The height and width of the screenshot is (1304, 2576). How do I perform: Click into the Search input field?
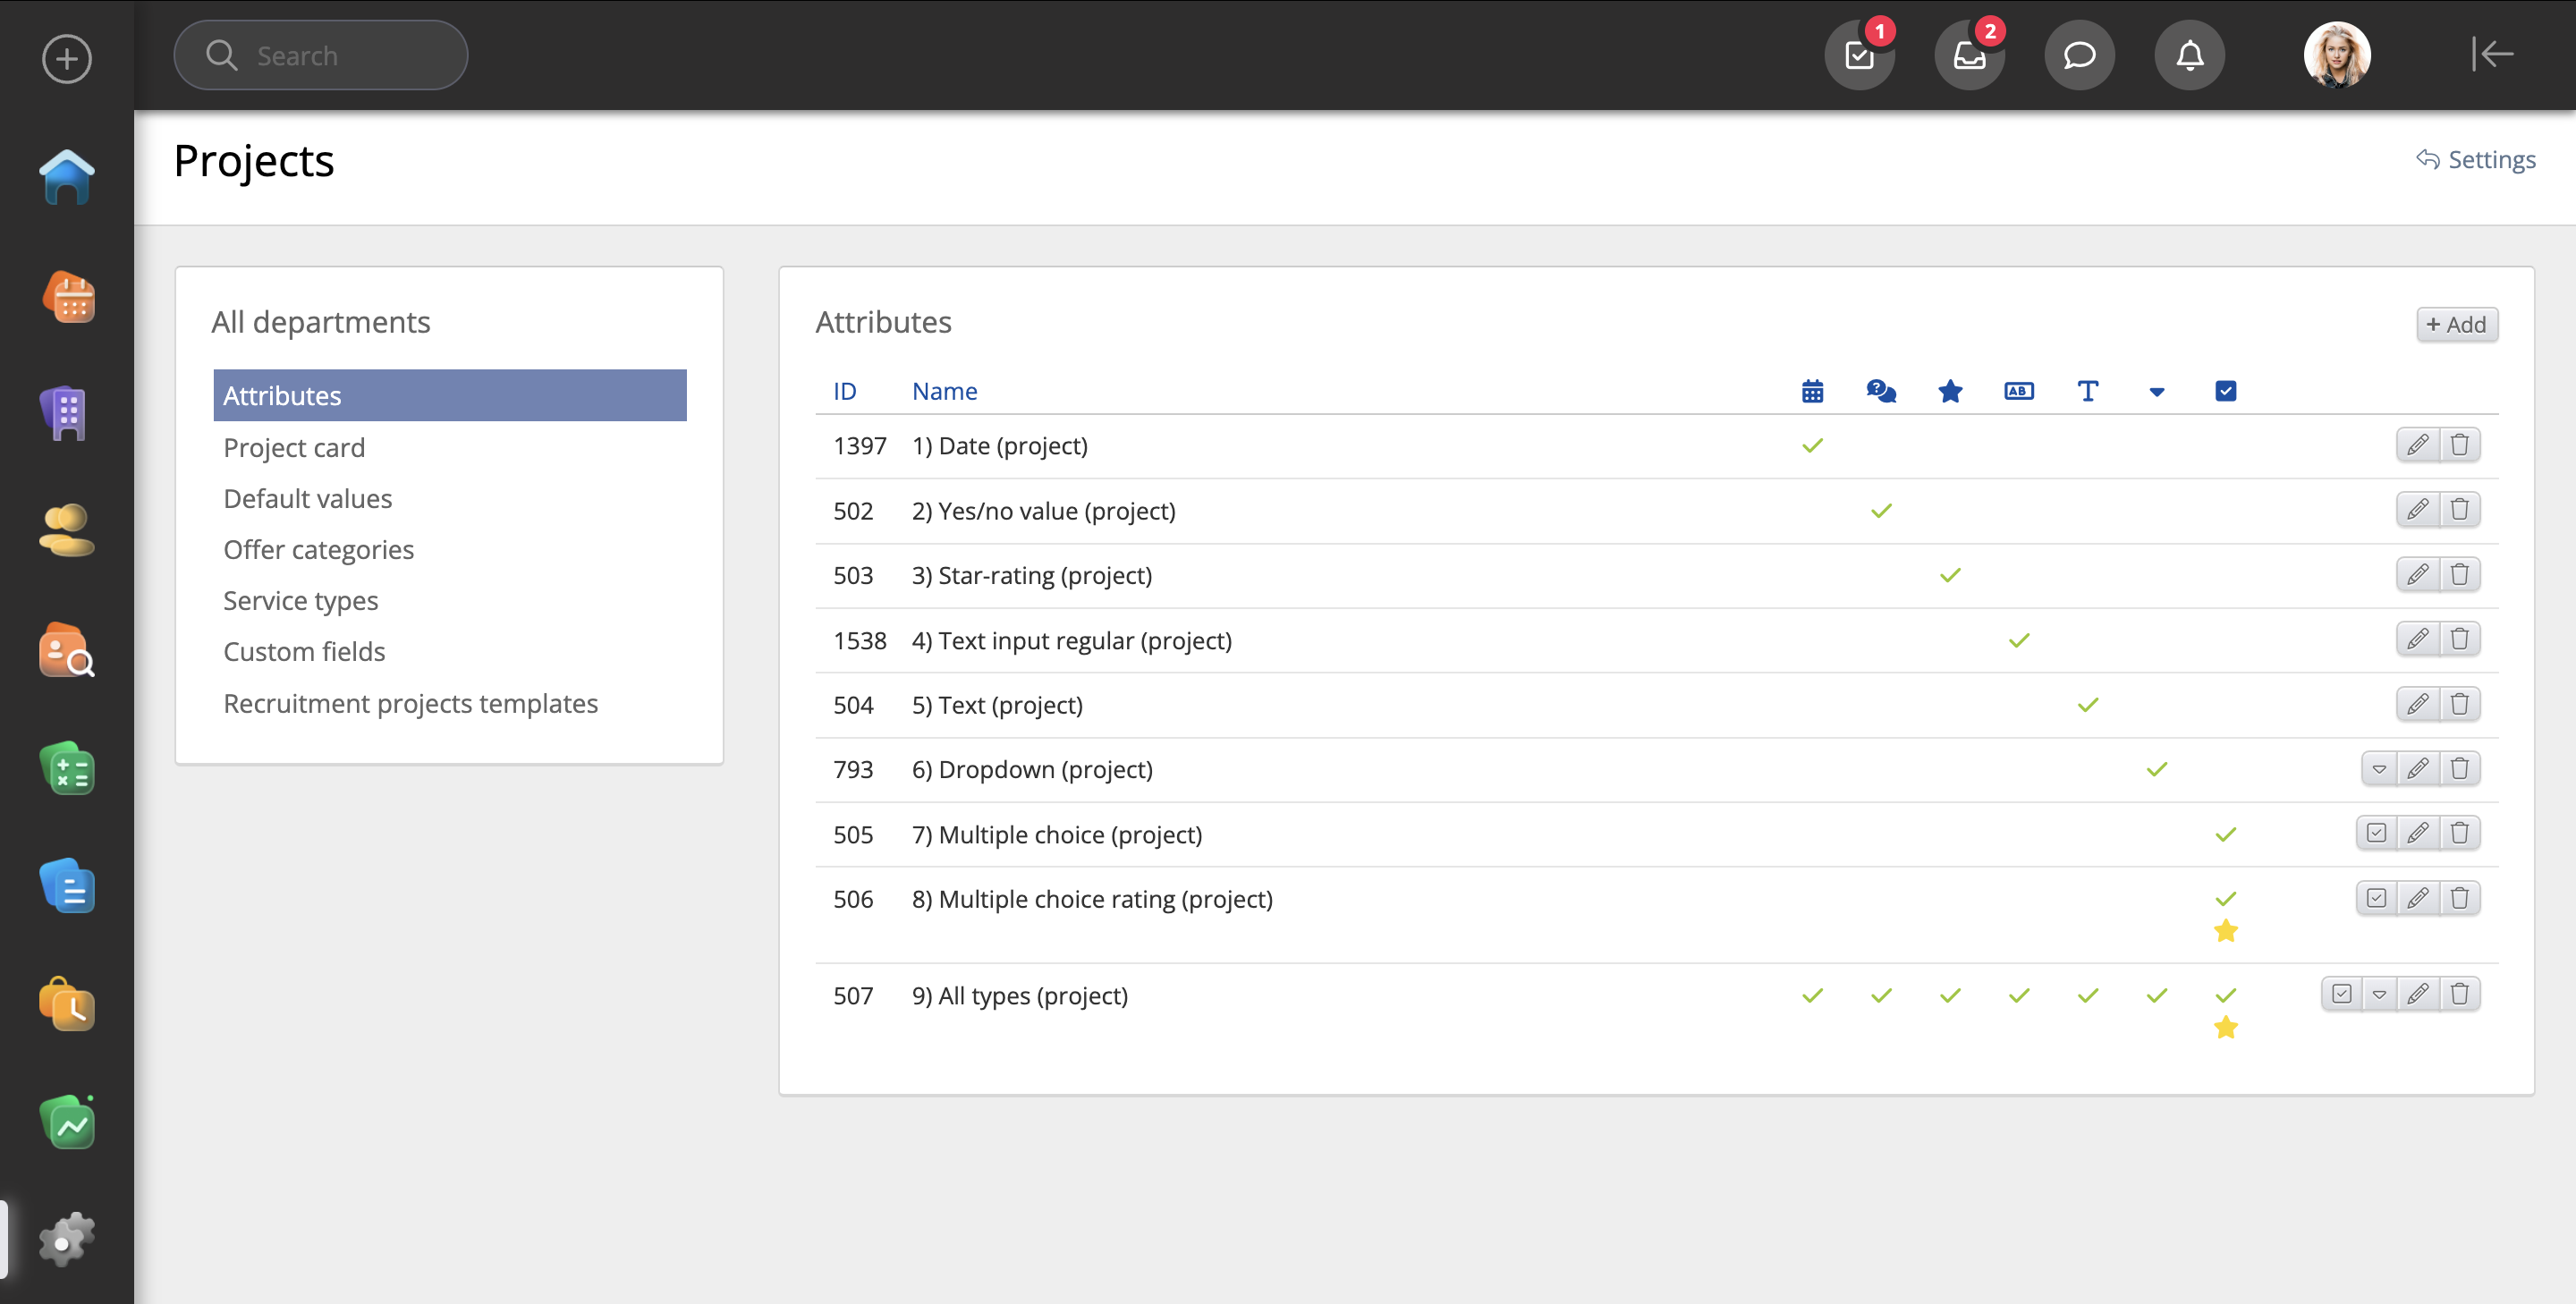(340, 55)
